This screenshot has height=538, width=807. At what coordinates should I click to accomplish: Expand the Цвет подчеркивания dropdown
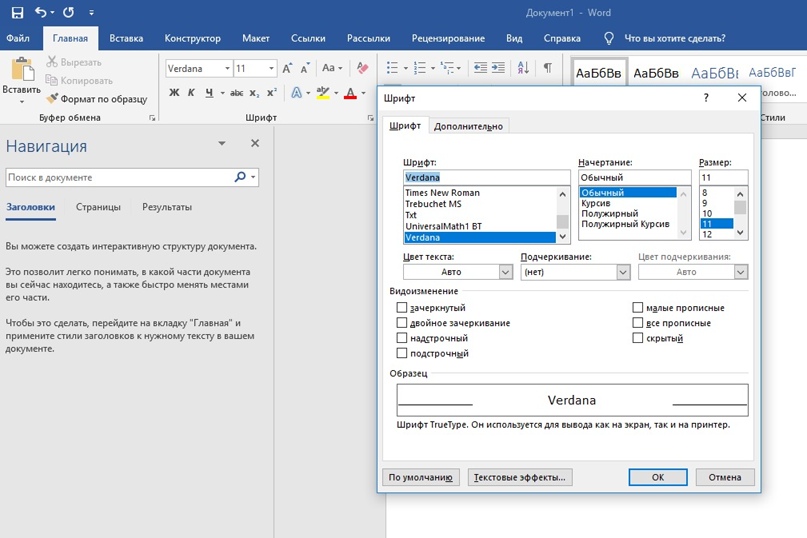[x=741, y=272]
